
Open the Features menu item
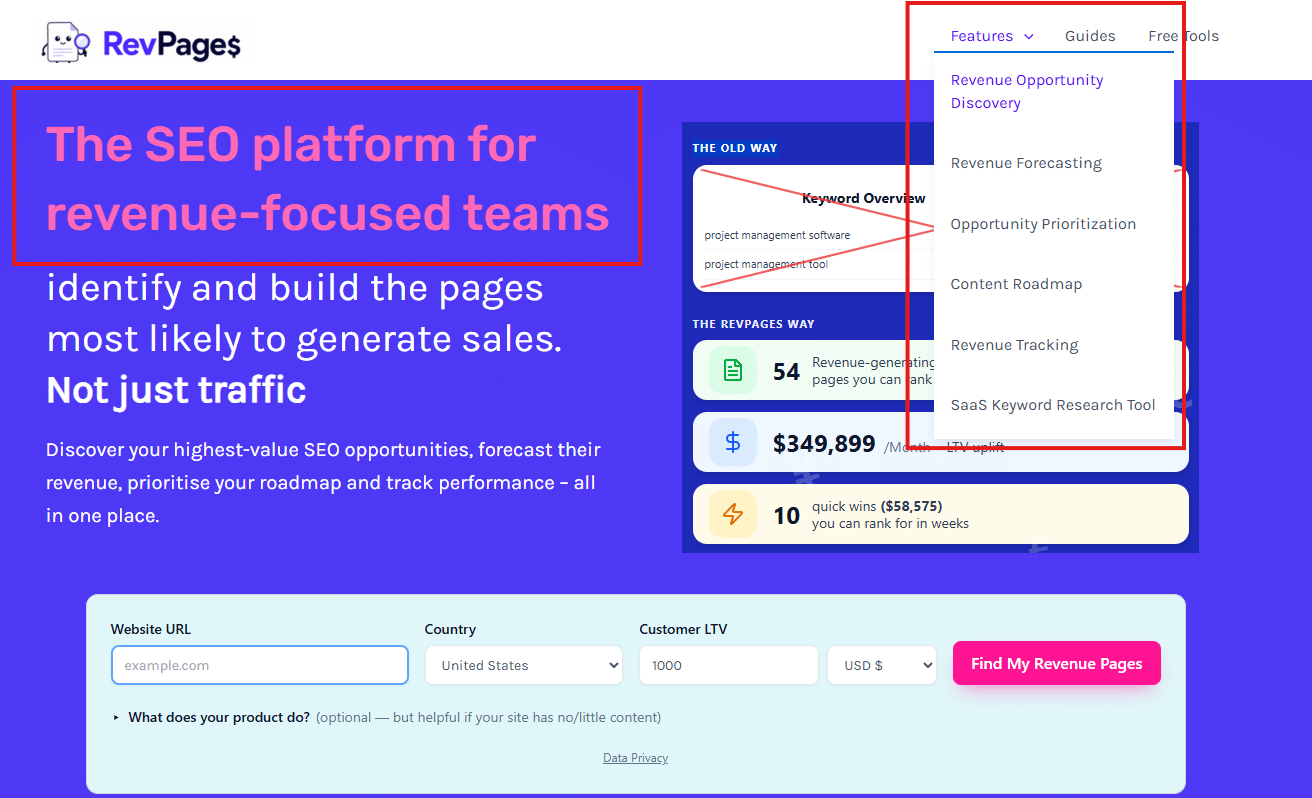(982, 36)
